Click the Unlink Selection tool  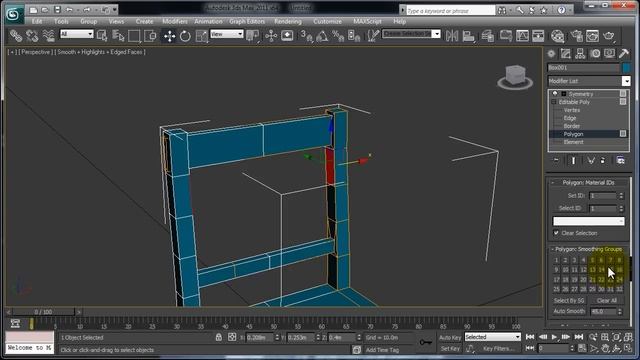32,36
